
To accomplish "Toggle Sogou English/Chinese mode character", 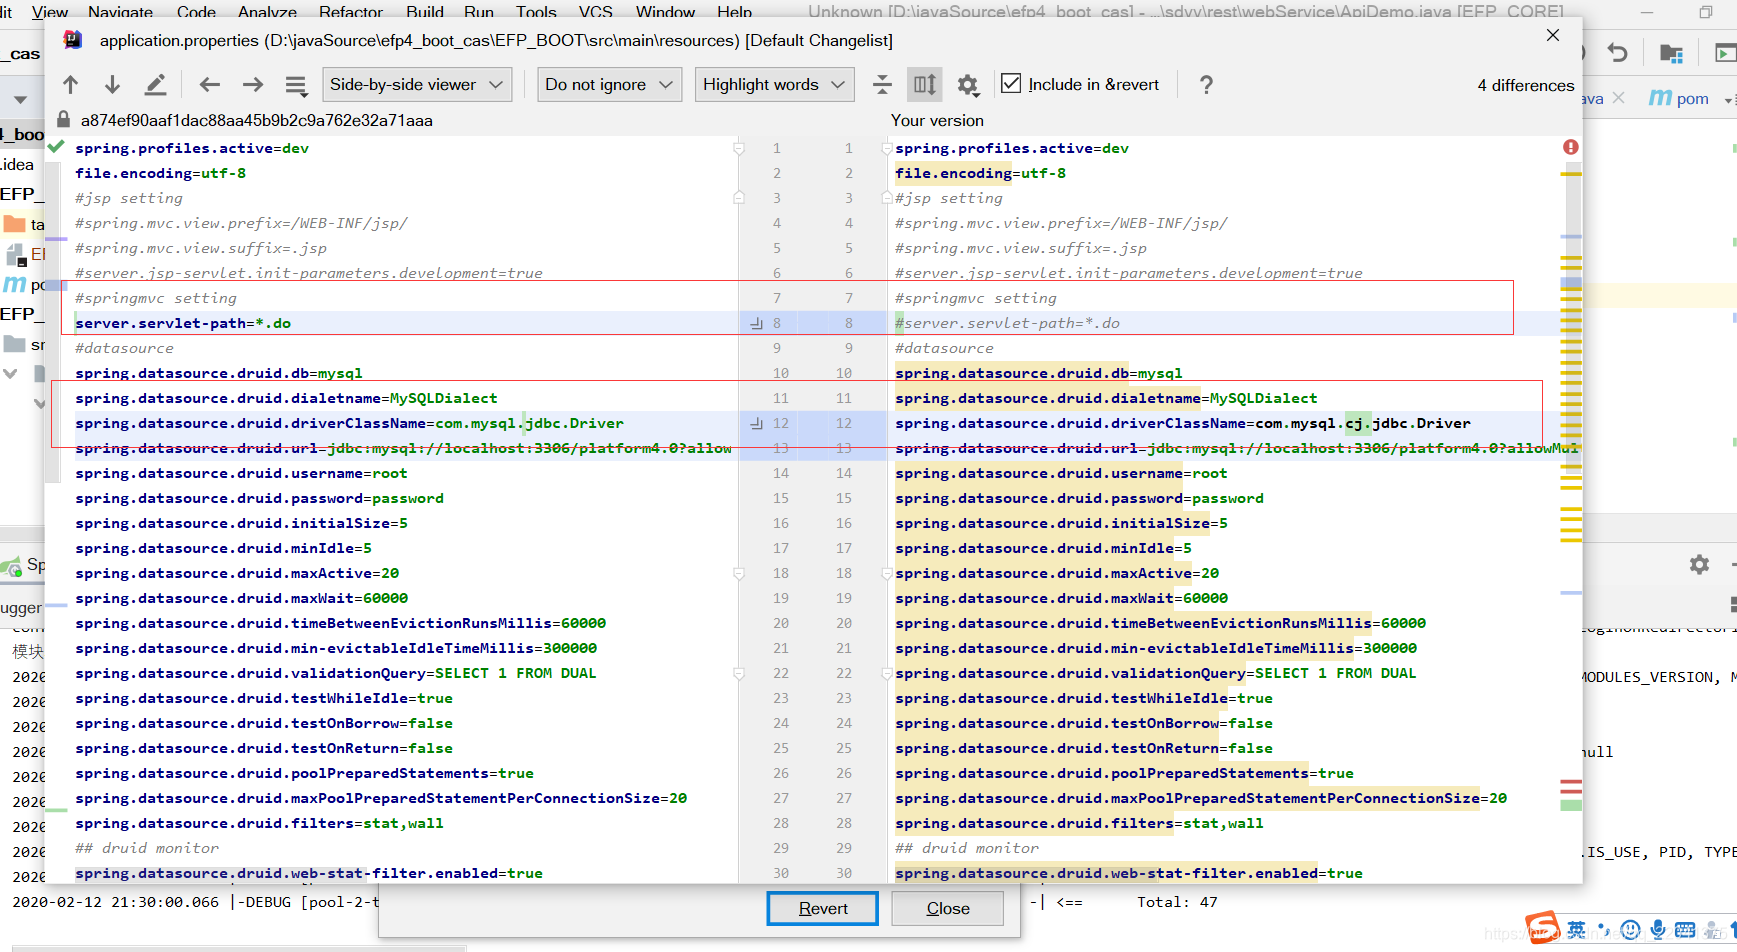I will point(1576,930).
